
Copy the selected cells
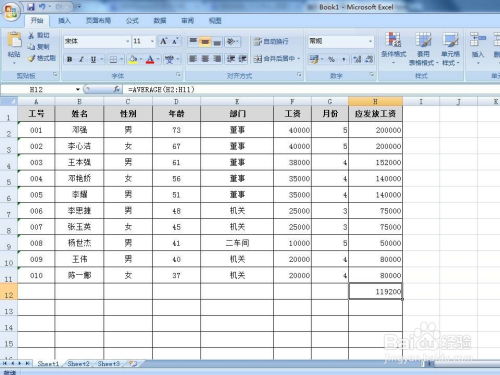[39, 47]
